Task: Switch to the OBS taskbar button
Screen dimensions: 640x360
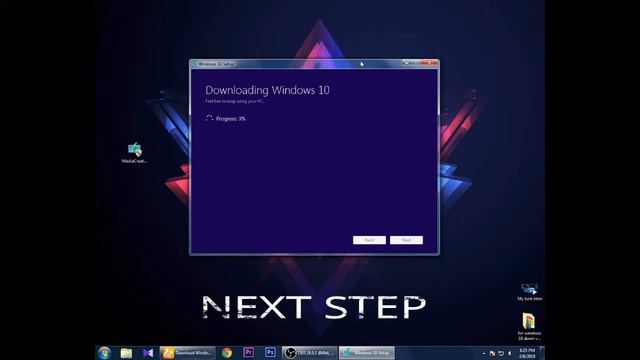Action: click(310, 353)
